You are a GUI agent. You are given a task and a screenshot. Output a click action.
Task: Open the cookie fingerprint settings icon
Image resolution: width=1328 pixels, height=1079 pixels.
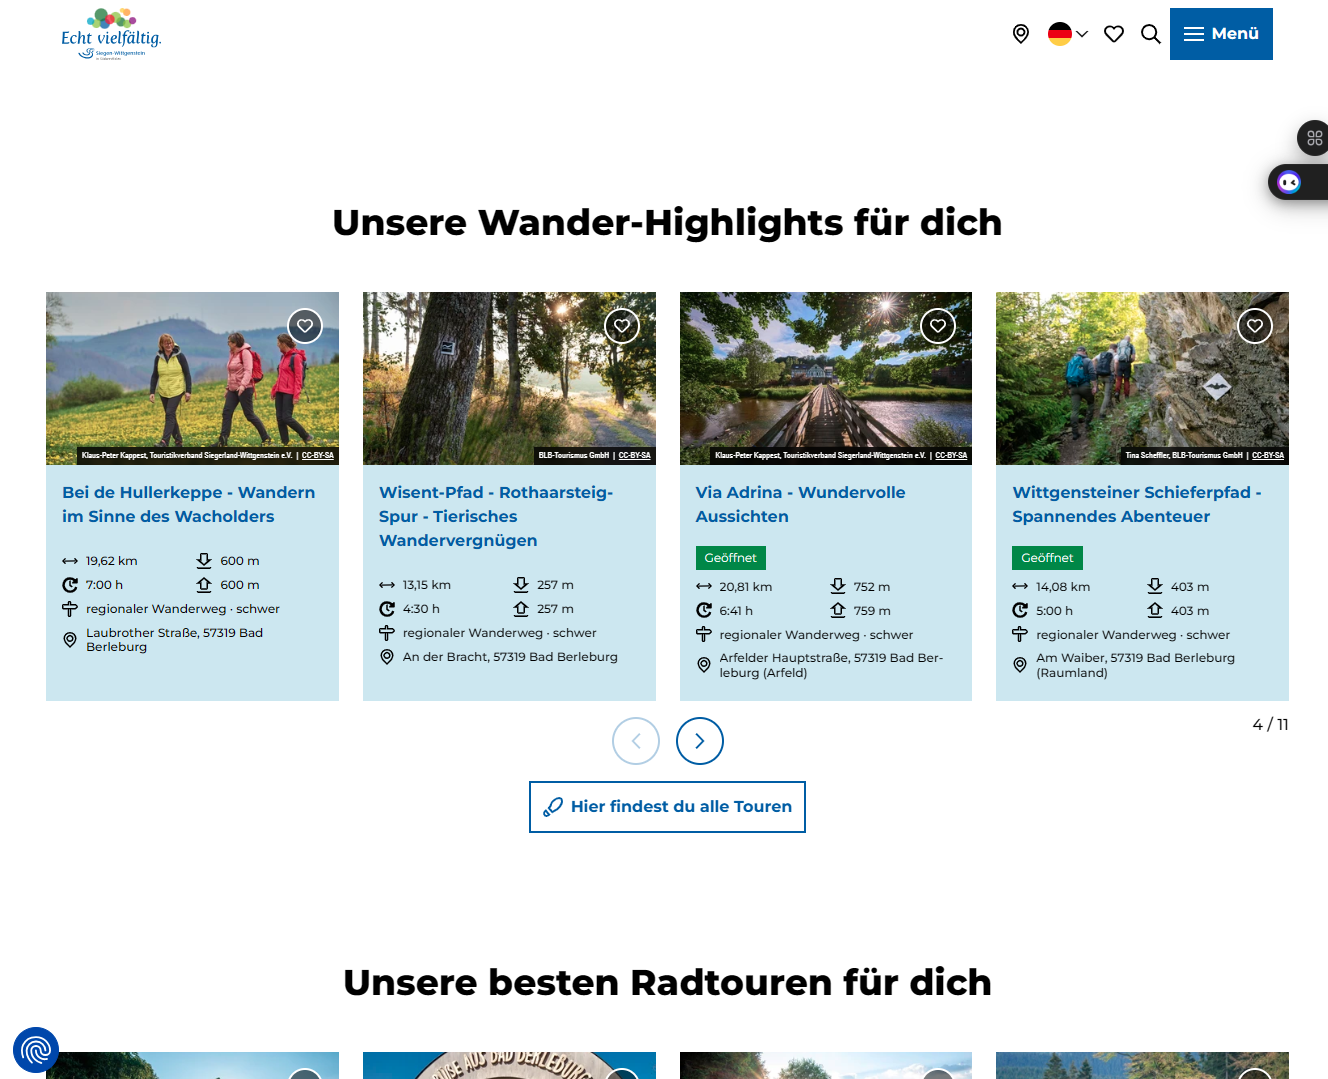tap(36, 1050)
